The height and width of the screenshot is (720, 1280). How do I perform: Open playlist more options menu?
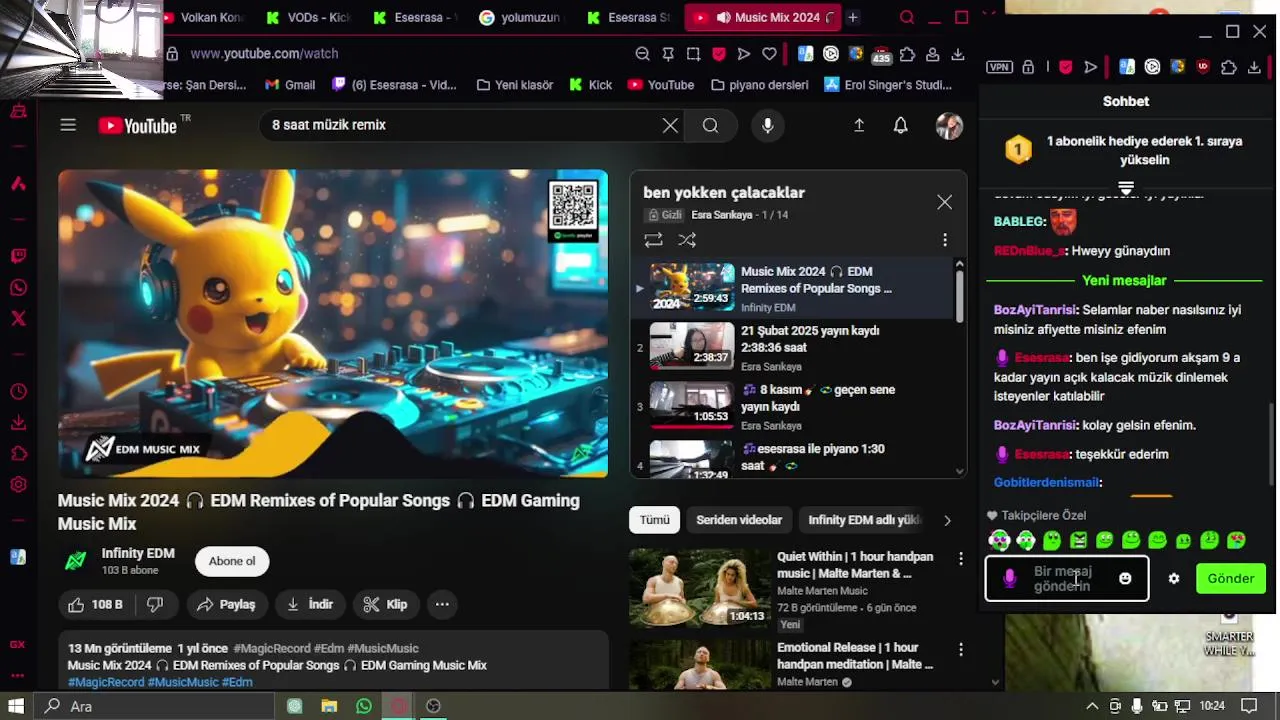point(944,240)
